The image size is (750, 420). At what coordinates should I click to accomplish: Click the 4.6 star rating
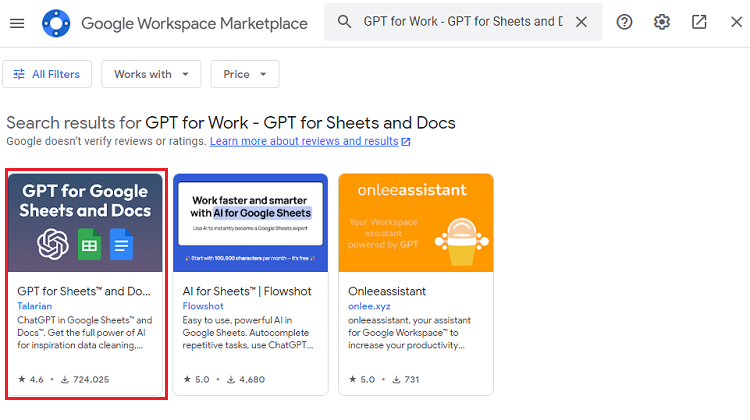[31, 379]
